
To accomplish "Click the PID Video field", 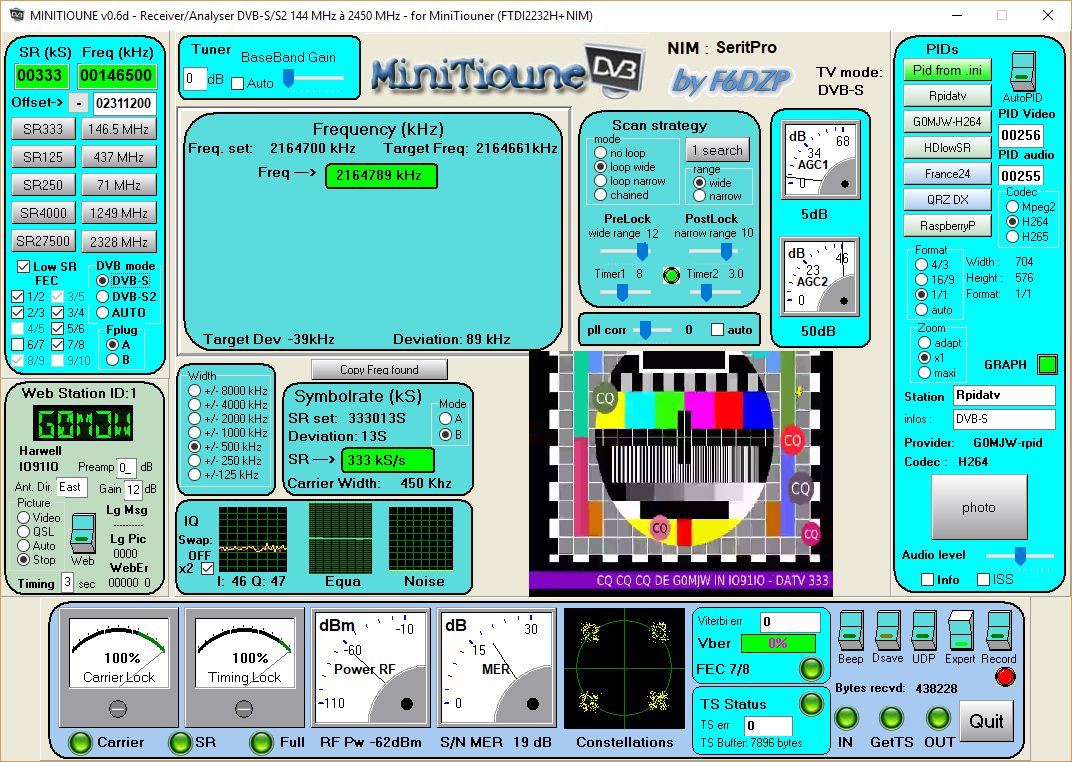I will coord(1021,135).
